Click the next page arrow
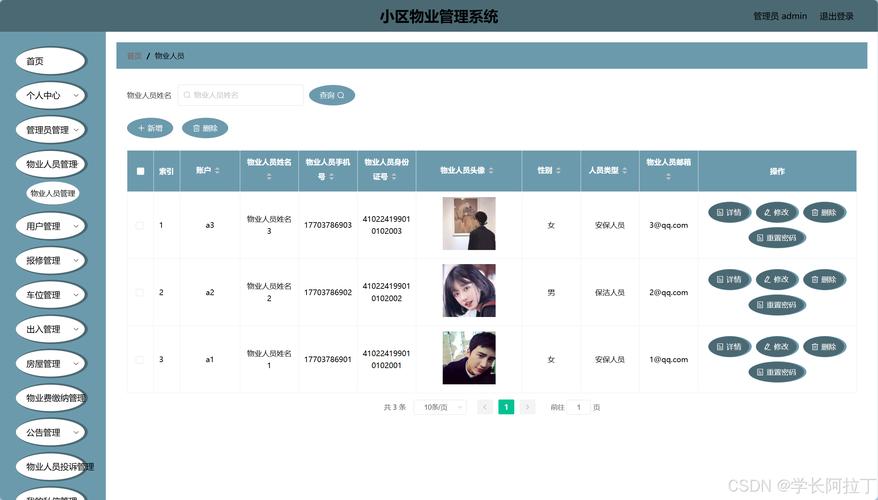This screenshot has width=878, height=500. (x=527, y=408)
